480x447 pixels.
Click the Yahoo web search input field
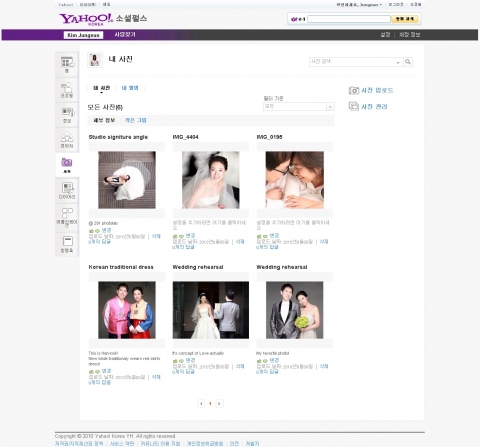(x=349, y=19)
